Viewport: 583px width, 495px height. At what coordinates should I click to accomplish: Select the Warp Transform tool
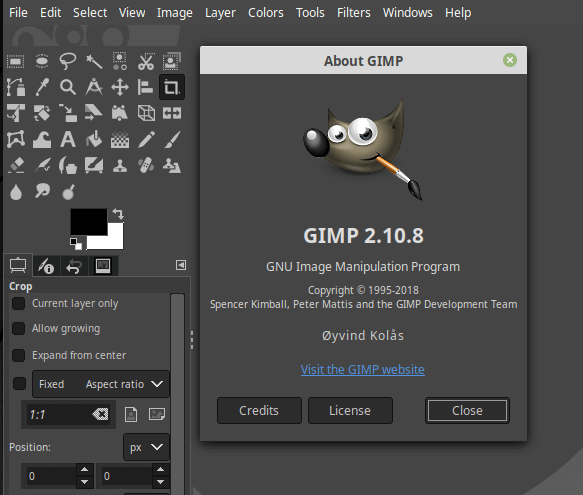coord(42,139)
